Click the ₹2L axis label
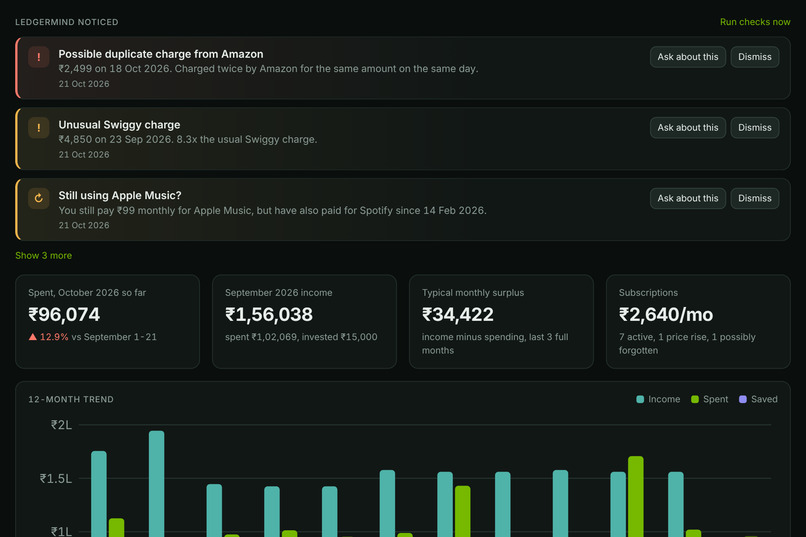Image resolution: width=806 pixels, height=537 pixels. [61, 425]
